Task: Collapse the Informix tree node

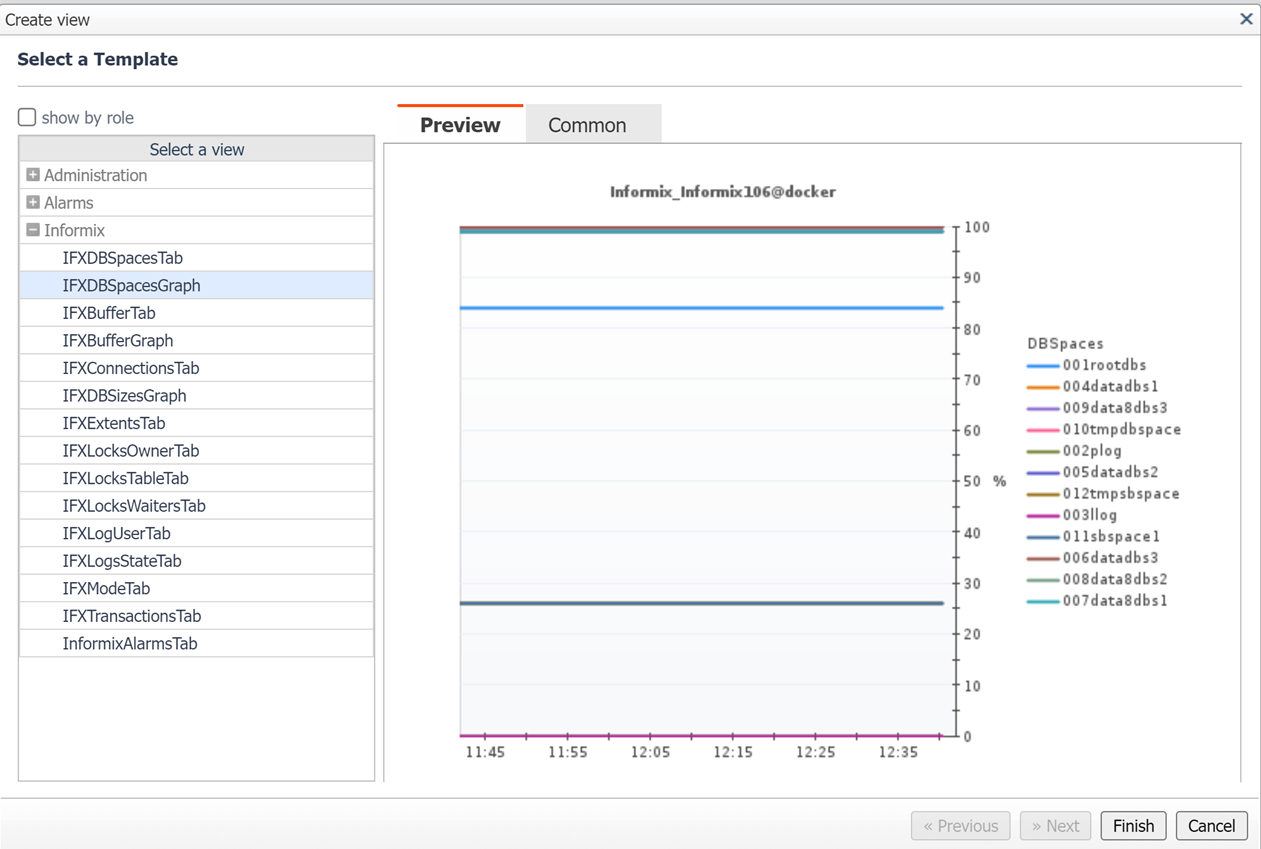Action: (x=33, y=230)
